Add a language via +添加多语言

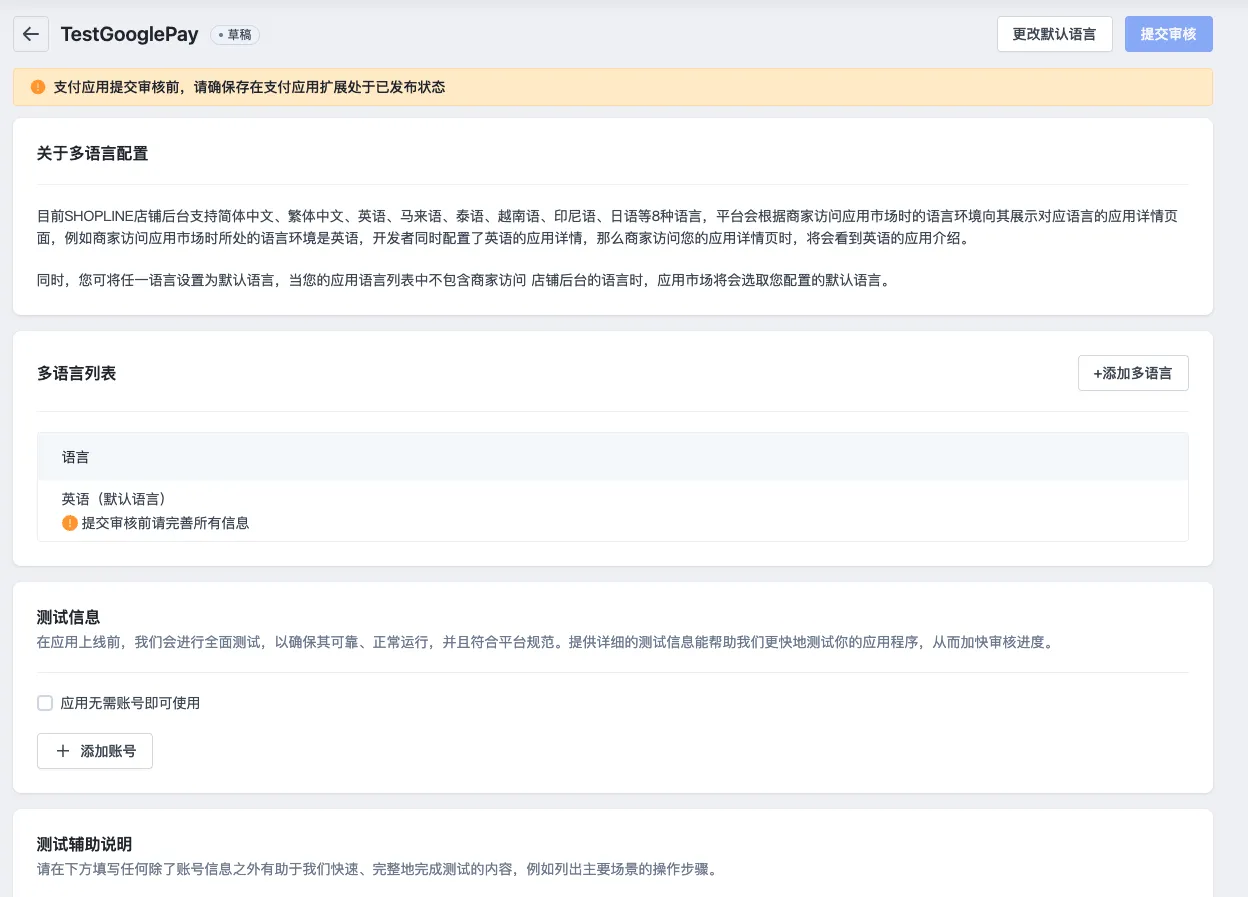(1133, 373)
